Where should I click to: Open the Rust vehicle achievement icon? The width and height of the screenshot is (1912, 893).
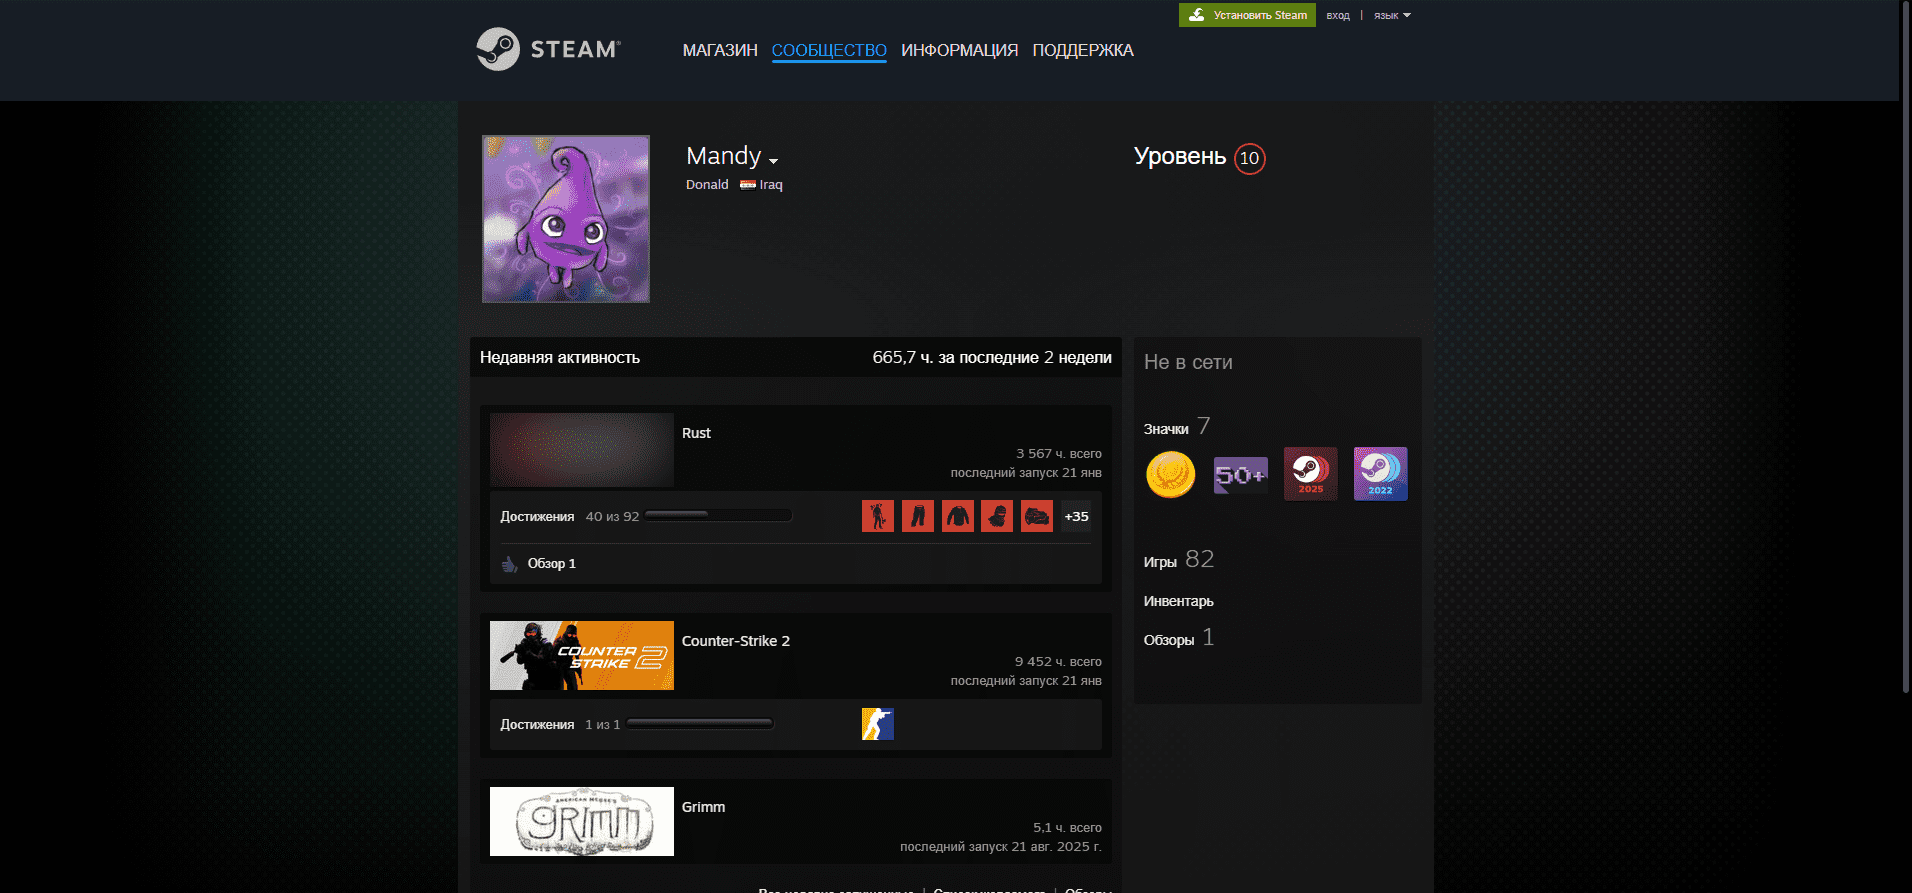tap(1037, 516)
